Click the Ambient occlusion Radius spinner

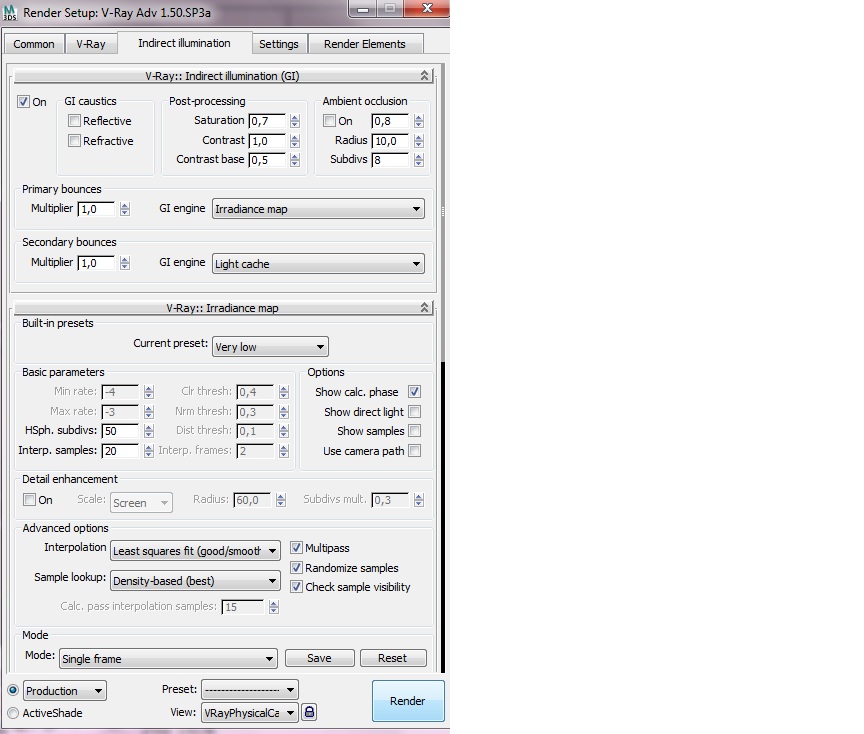[419, 141]
